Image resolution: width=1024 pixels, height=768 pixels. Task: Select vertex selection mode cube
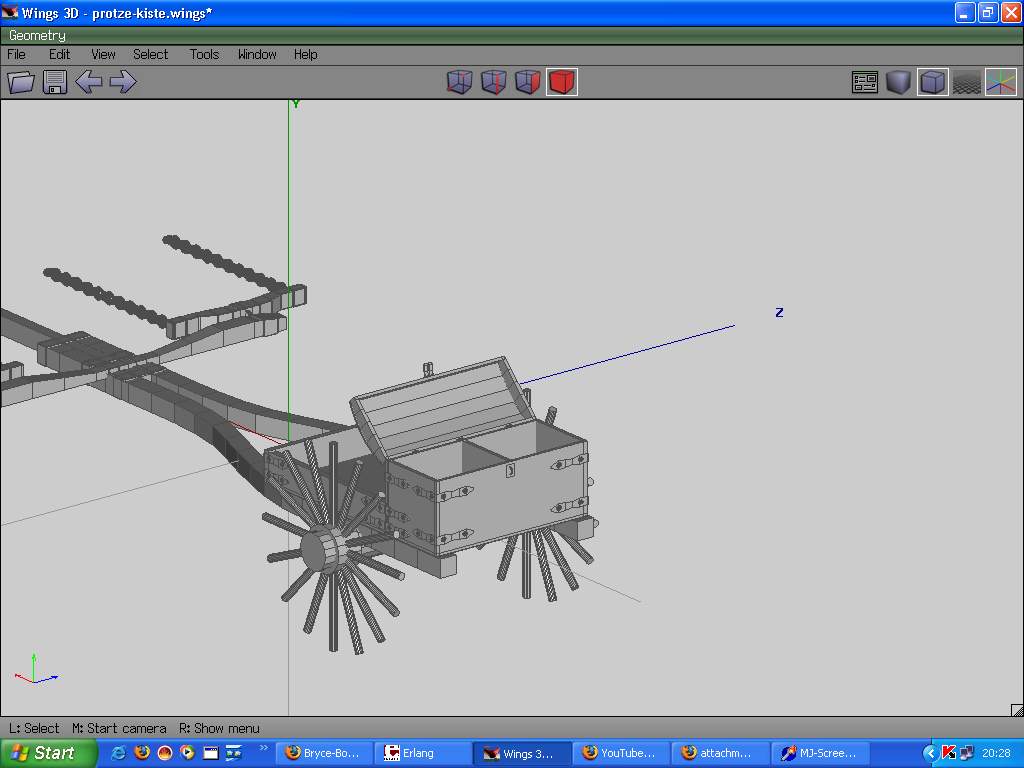coord(460,82)
